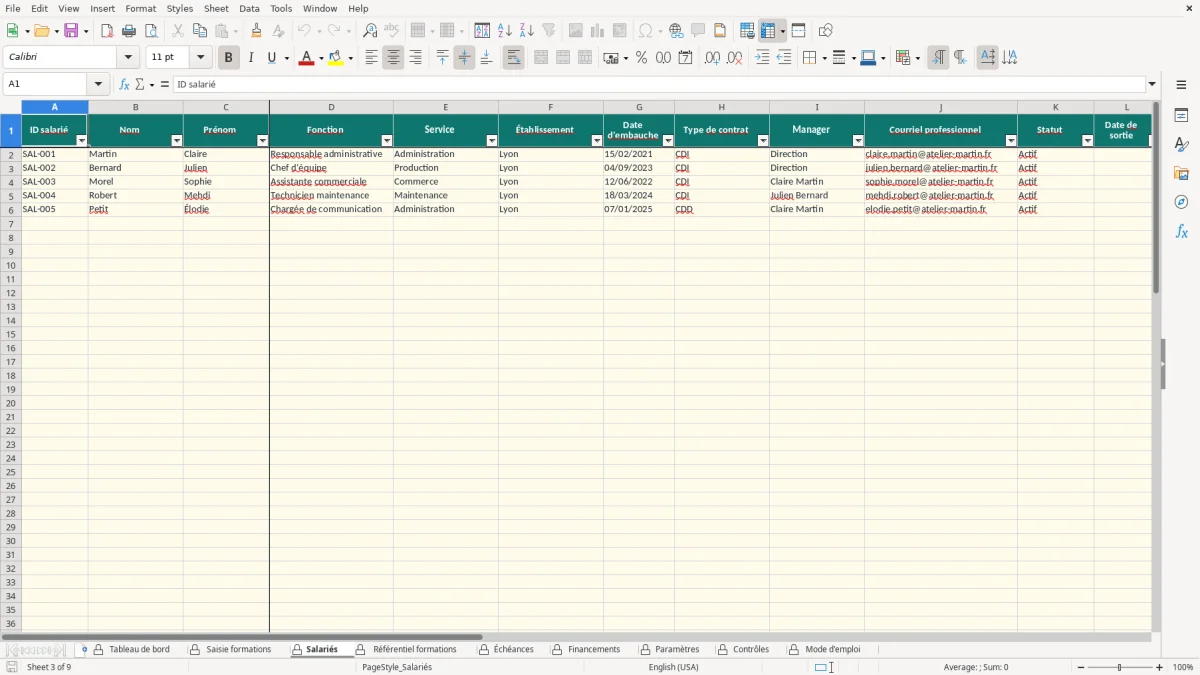Viewport: 1200px width, 675px height.
Task: Edit headers and footers icon
Action: click(x=720, y=31)
